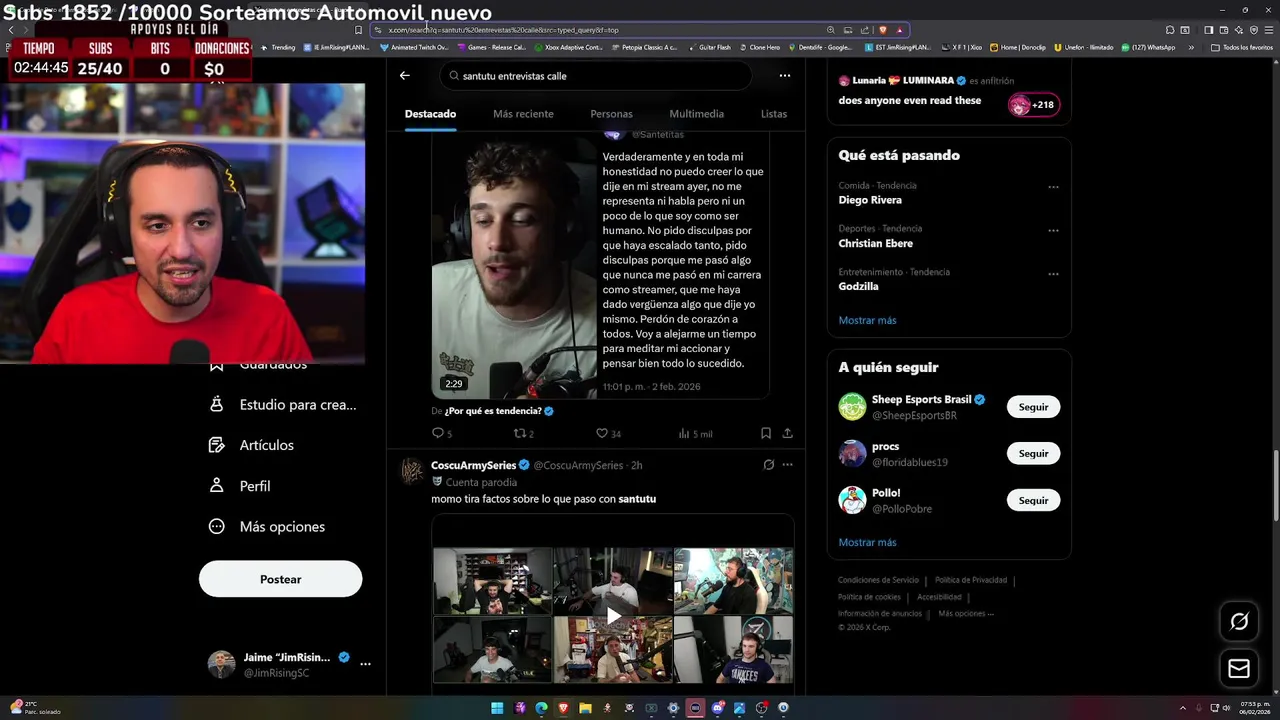Viewport: 1280px width, 720px height.
Task: Open more options on CoscuArmySeries tweet
Action: pos(787,465)
